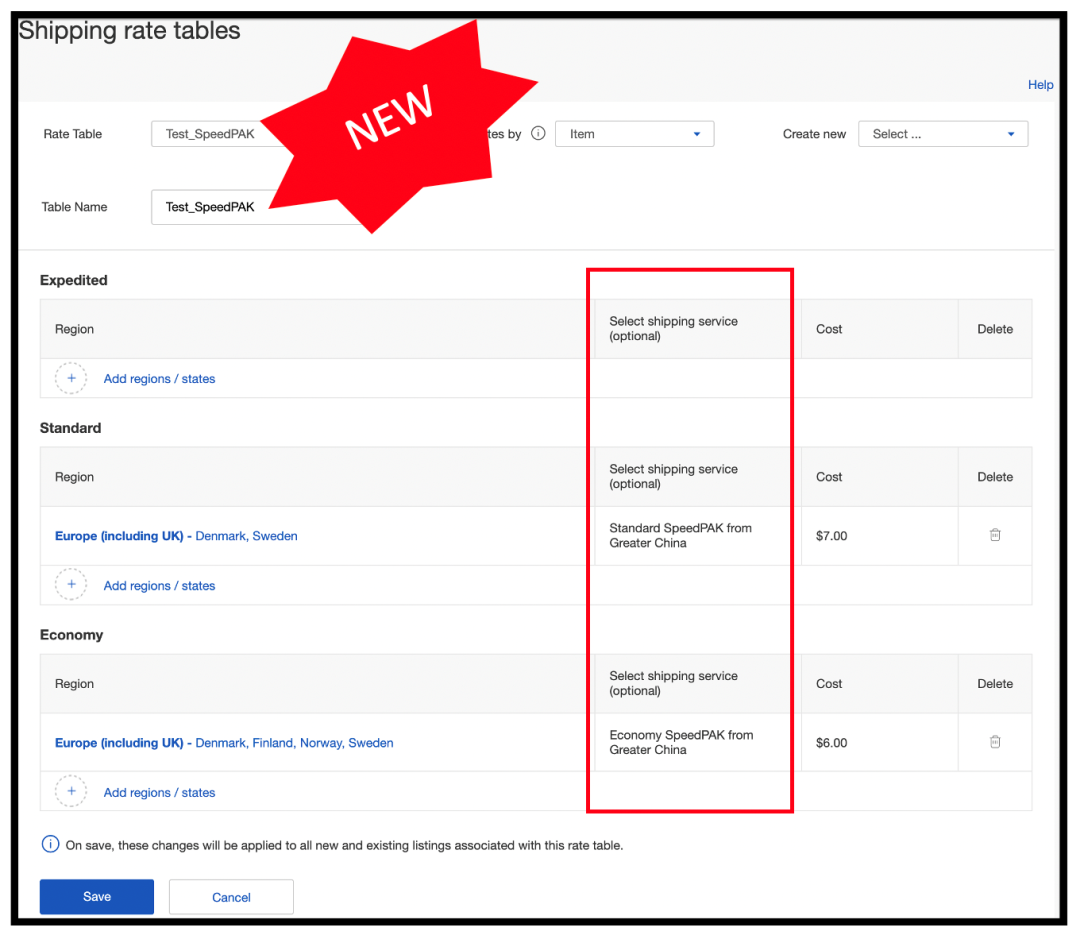The width and height of the screenshot is (1080, 939).
Task: Open the Help link
Action: tap(1040, 85)
